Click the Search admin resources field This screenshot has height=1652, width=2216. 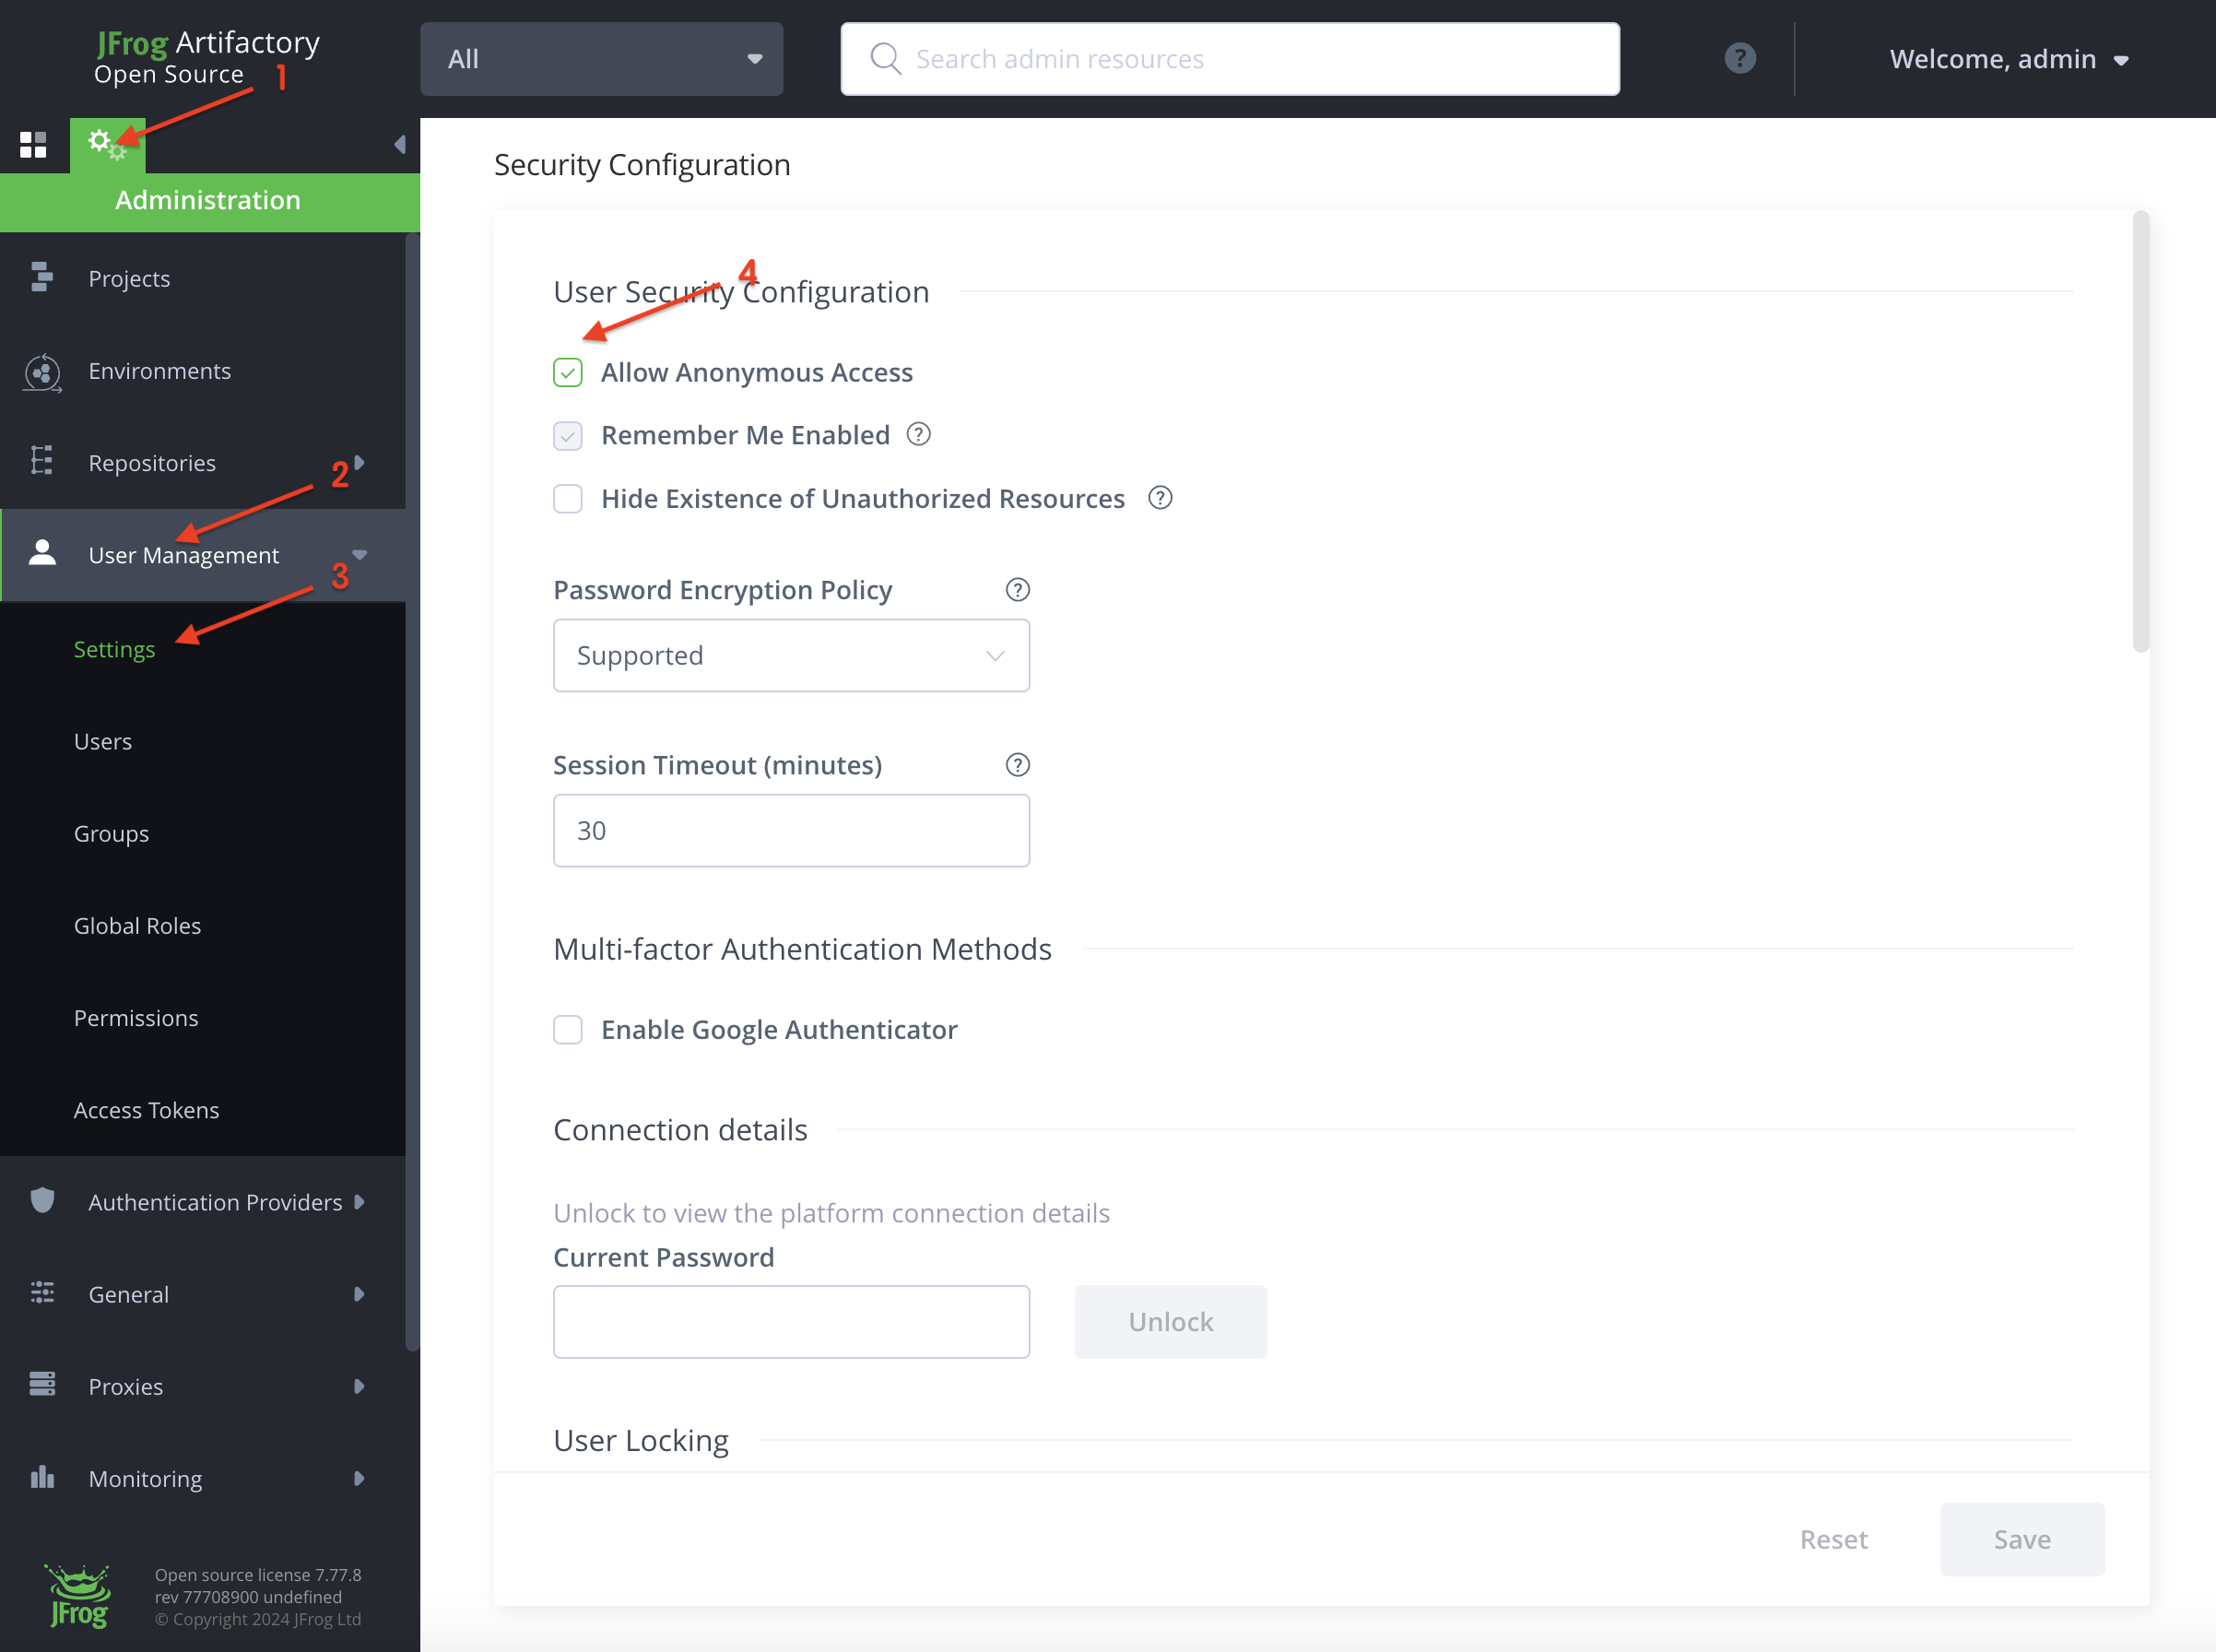click(1229, 59)
